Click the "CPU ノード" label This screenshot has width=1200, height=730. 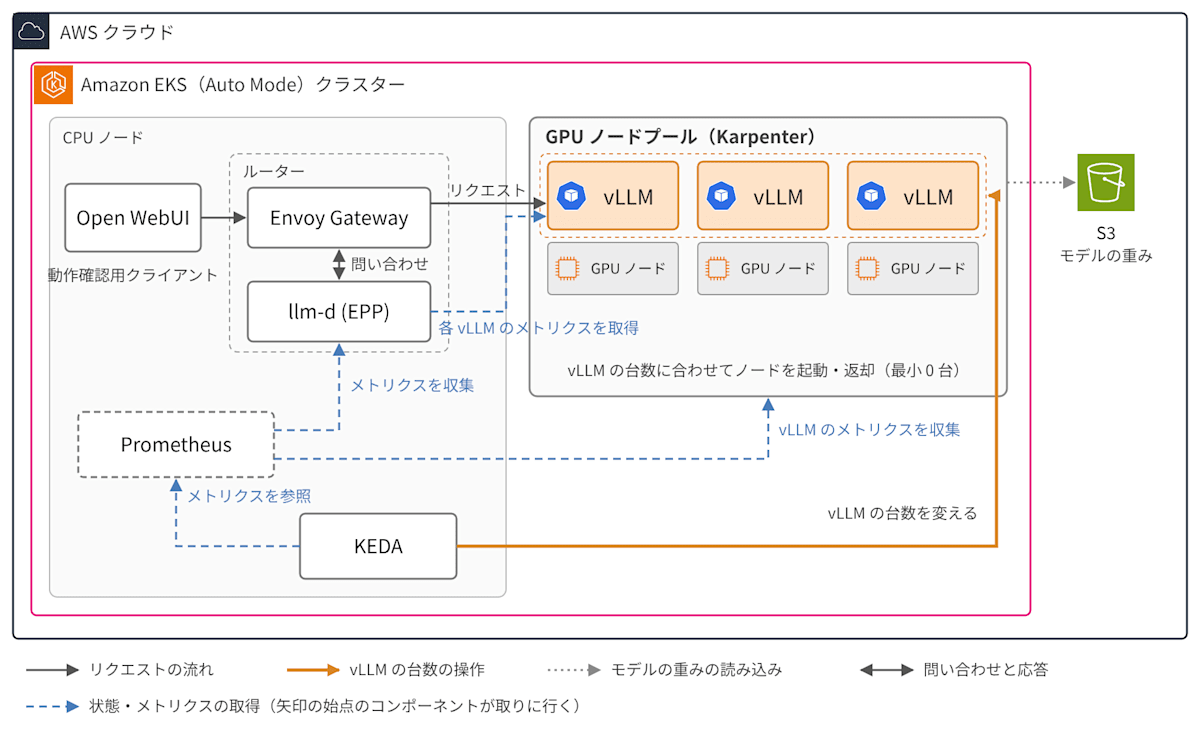[x=103, y=138]
